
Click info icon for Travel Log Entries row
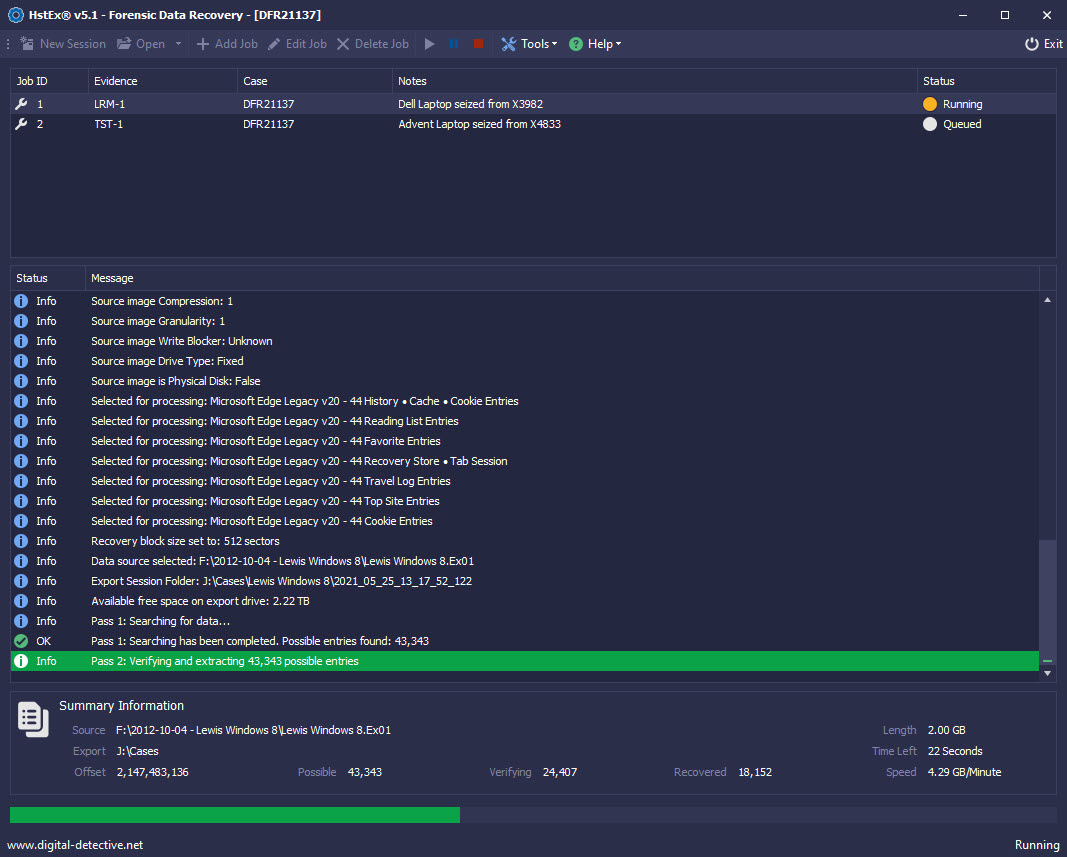point(21,481)
